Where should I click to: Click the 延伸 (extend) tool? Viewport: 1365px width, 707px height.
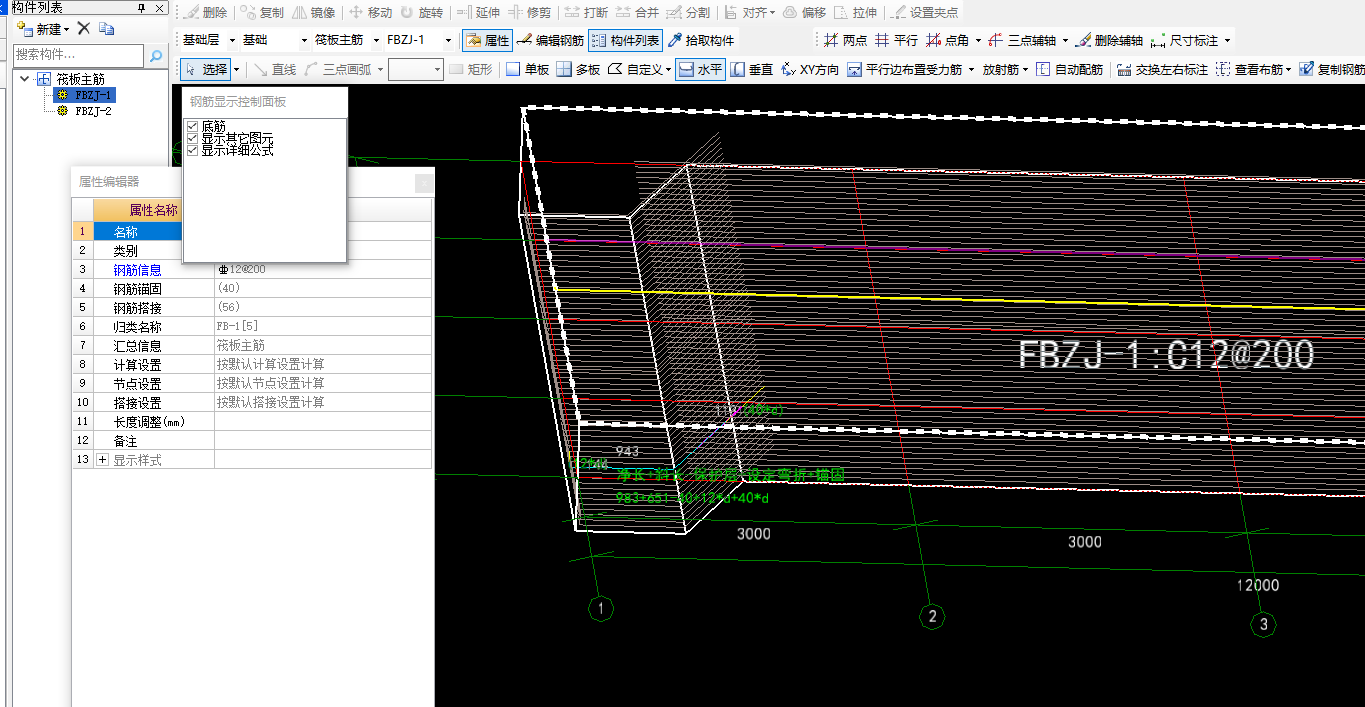[x=479, y=13]
